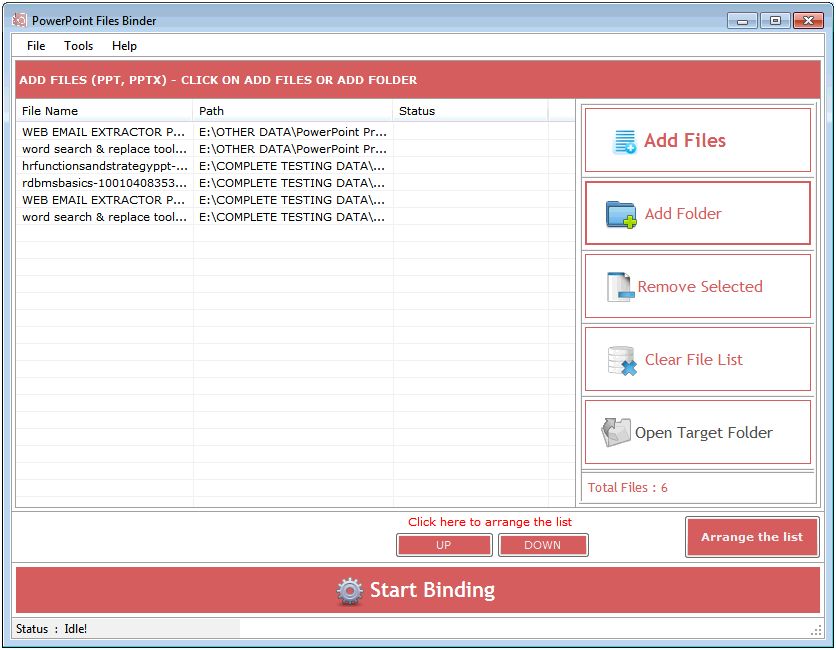
Task: Click the gear icon on Start Binding
Action: (x=350, y=591)
